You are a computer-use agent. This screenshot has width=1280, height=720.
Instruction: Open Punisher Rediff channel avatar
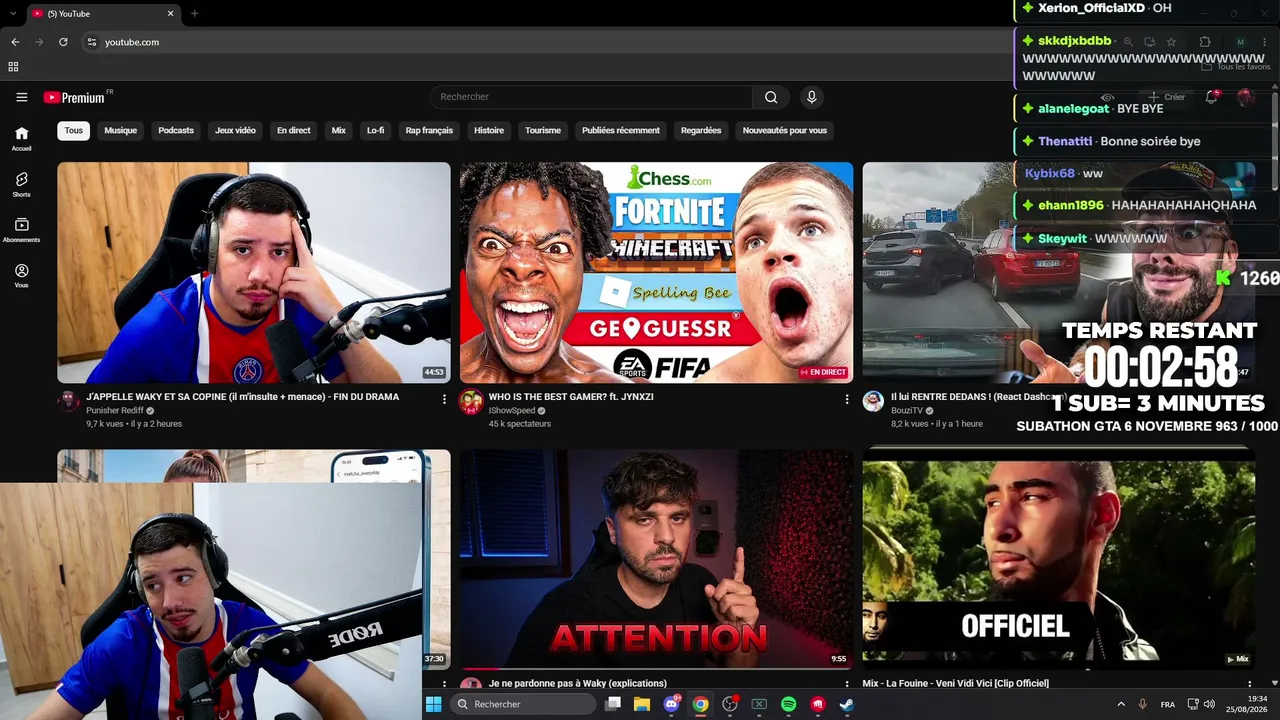click(68, 402)
